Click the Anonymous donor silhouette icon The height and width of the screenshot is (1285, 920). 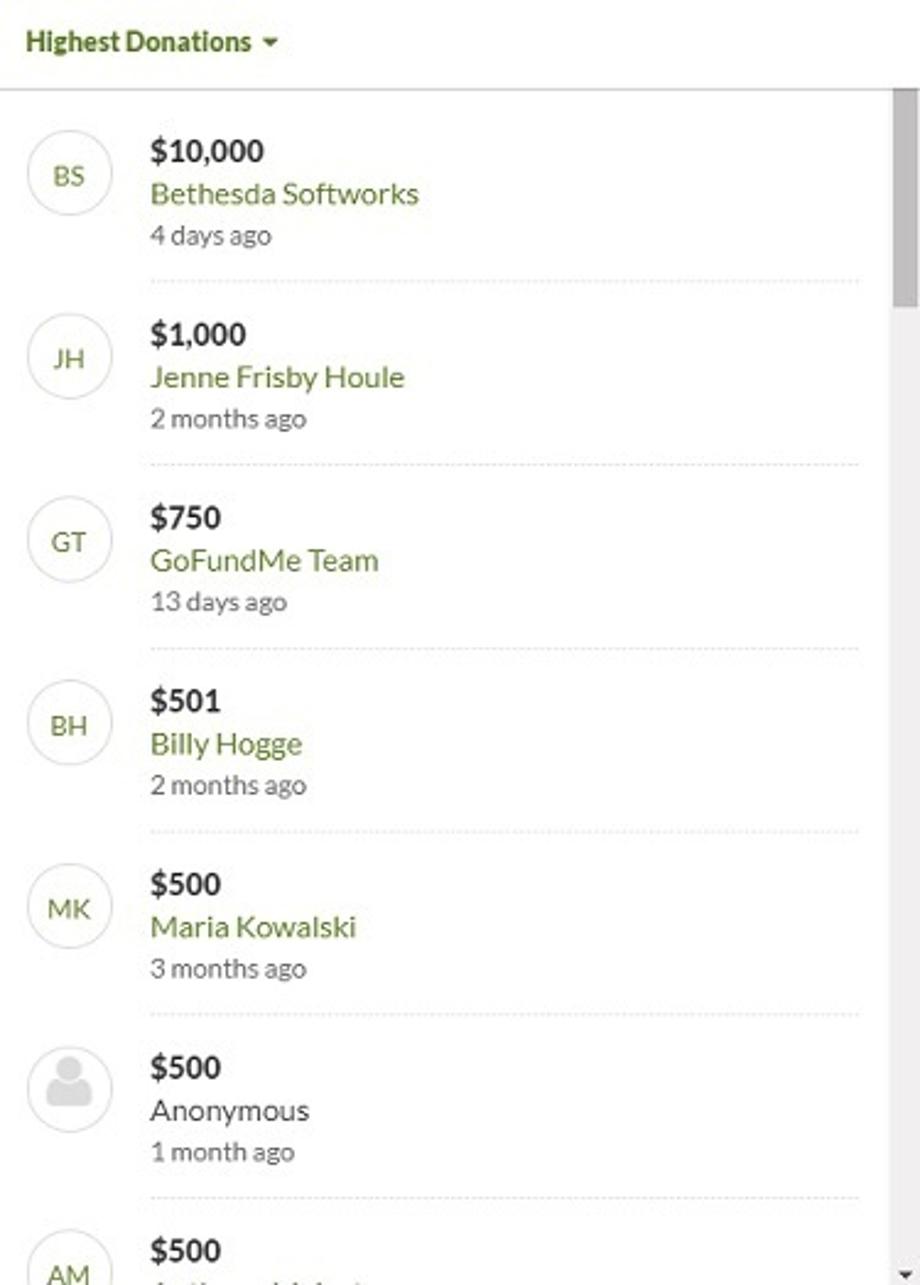pyautogui.click(x=69, y=1090)
